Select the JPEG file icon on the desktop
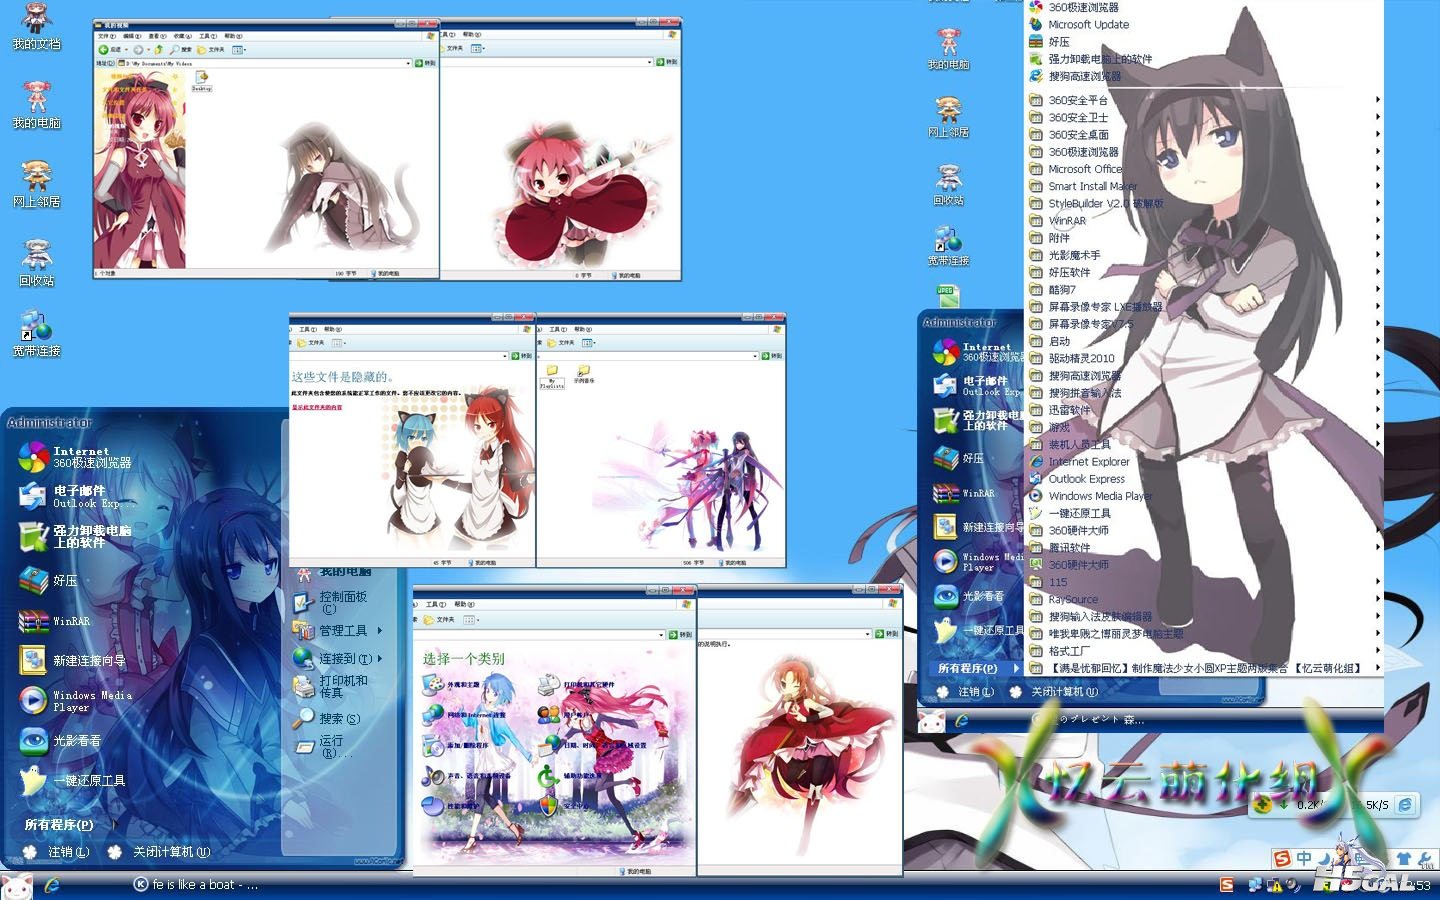 [948, 296]
